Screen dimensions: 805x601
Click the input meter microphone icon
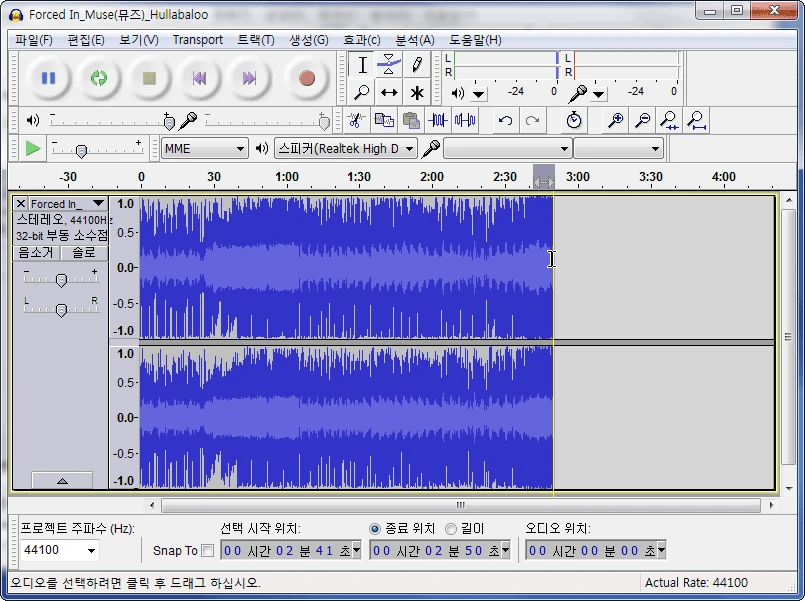pyautogui.click(x=578, y=93)
